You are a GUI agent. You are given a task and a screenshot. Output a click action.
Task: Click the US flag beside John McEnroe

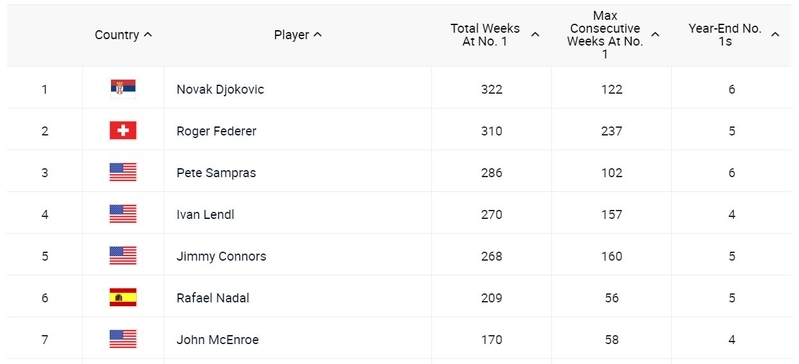[123, 339]
